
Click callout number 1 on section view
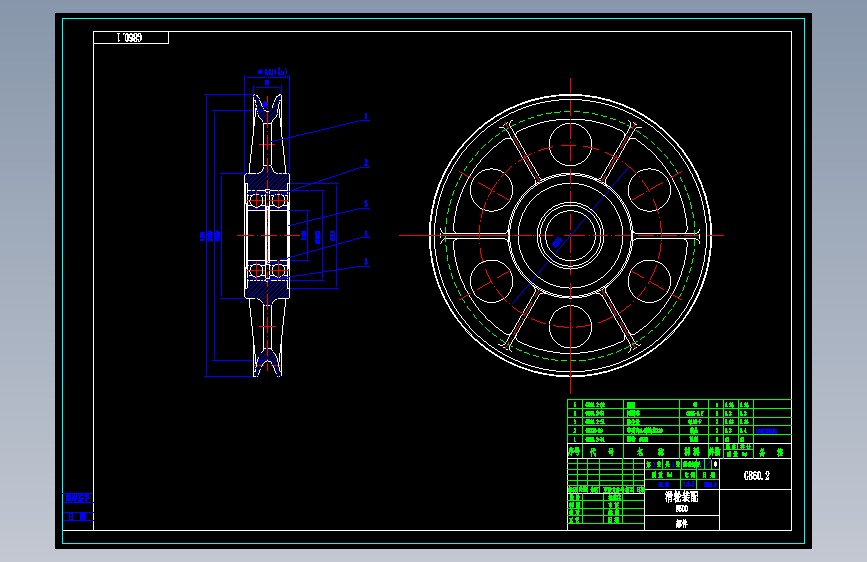point(365,117)
